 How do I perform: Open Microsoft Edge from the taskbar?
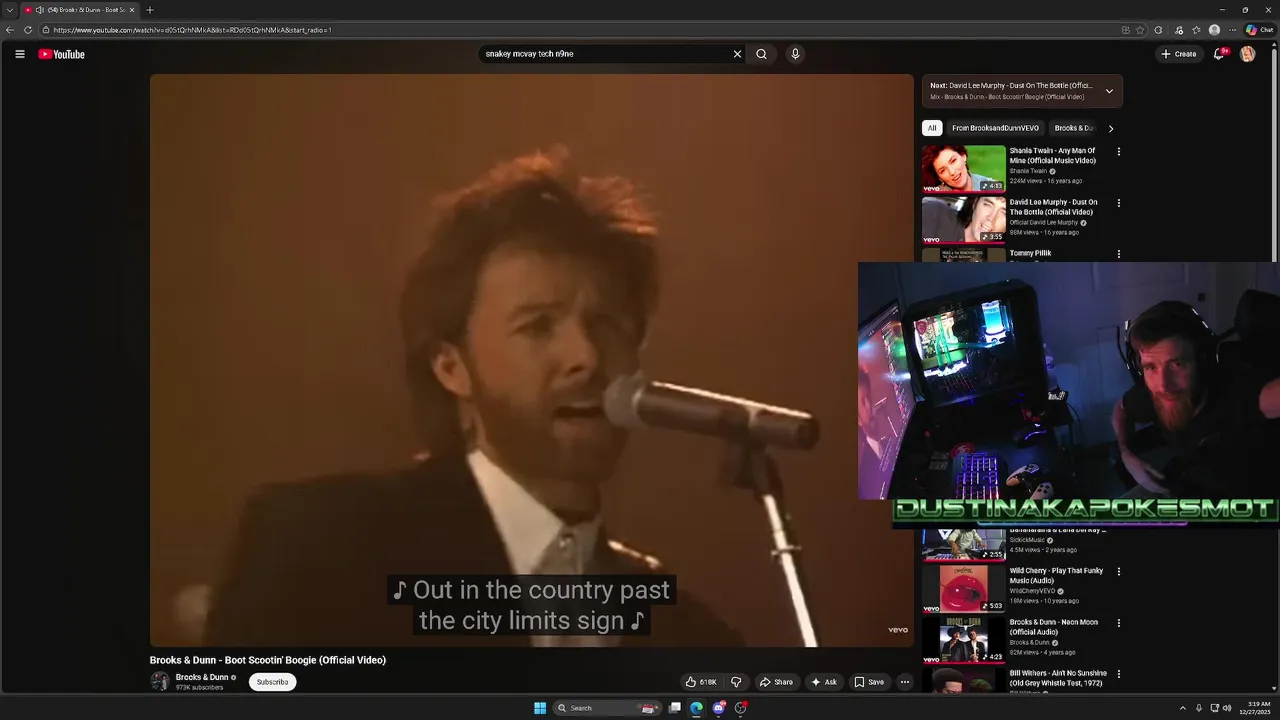pos(696,708)
